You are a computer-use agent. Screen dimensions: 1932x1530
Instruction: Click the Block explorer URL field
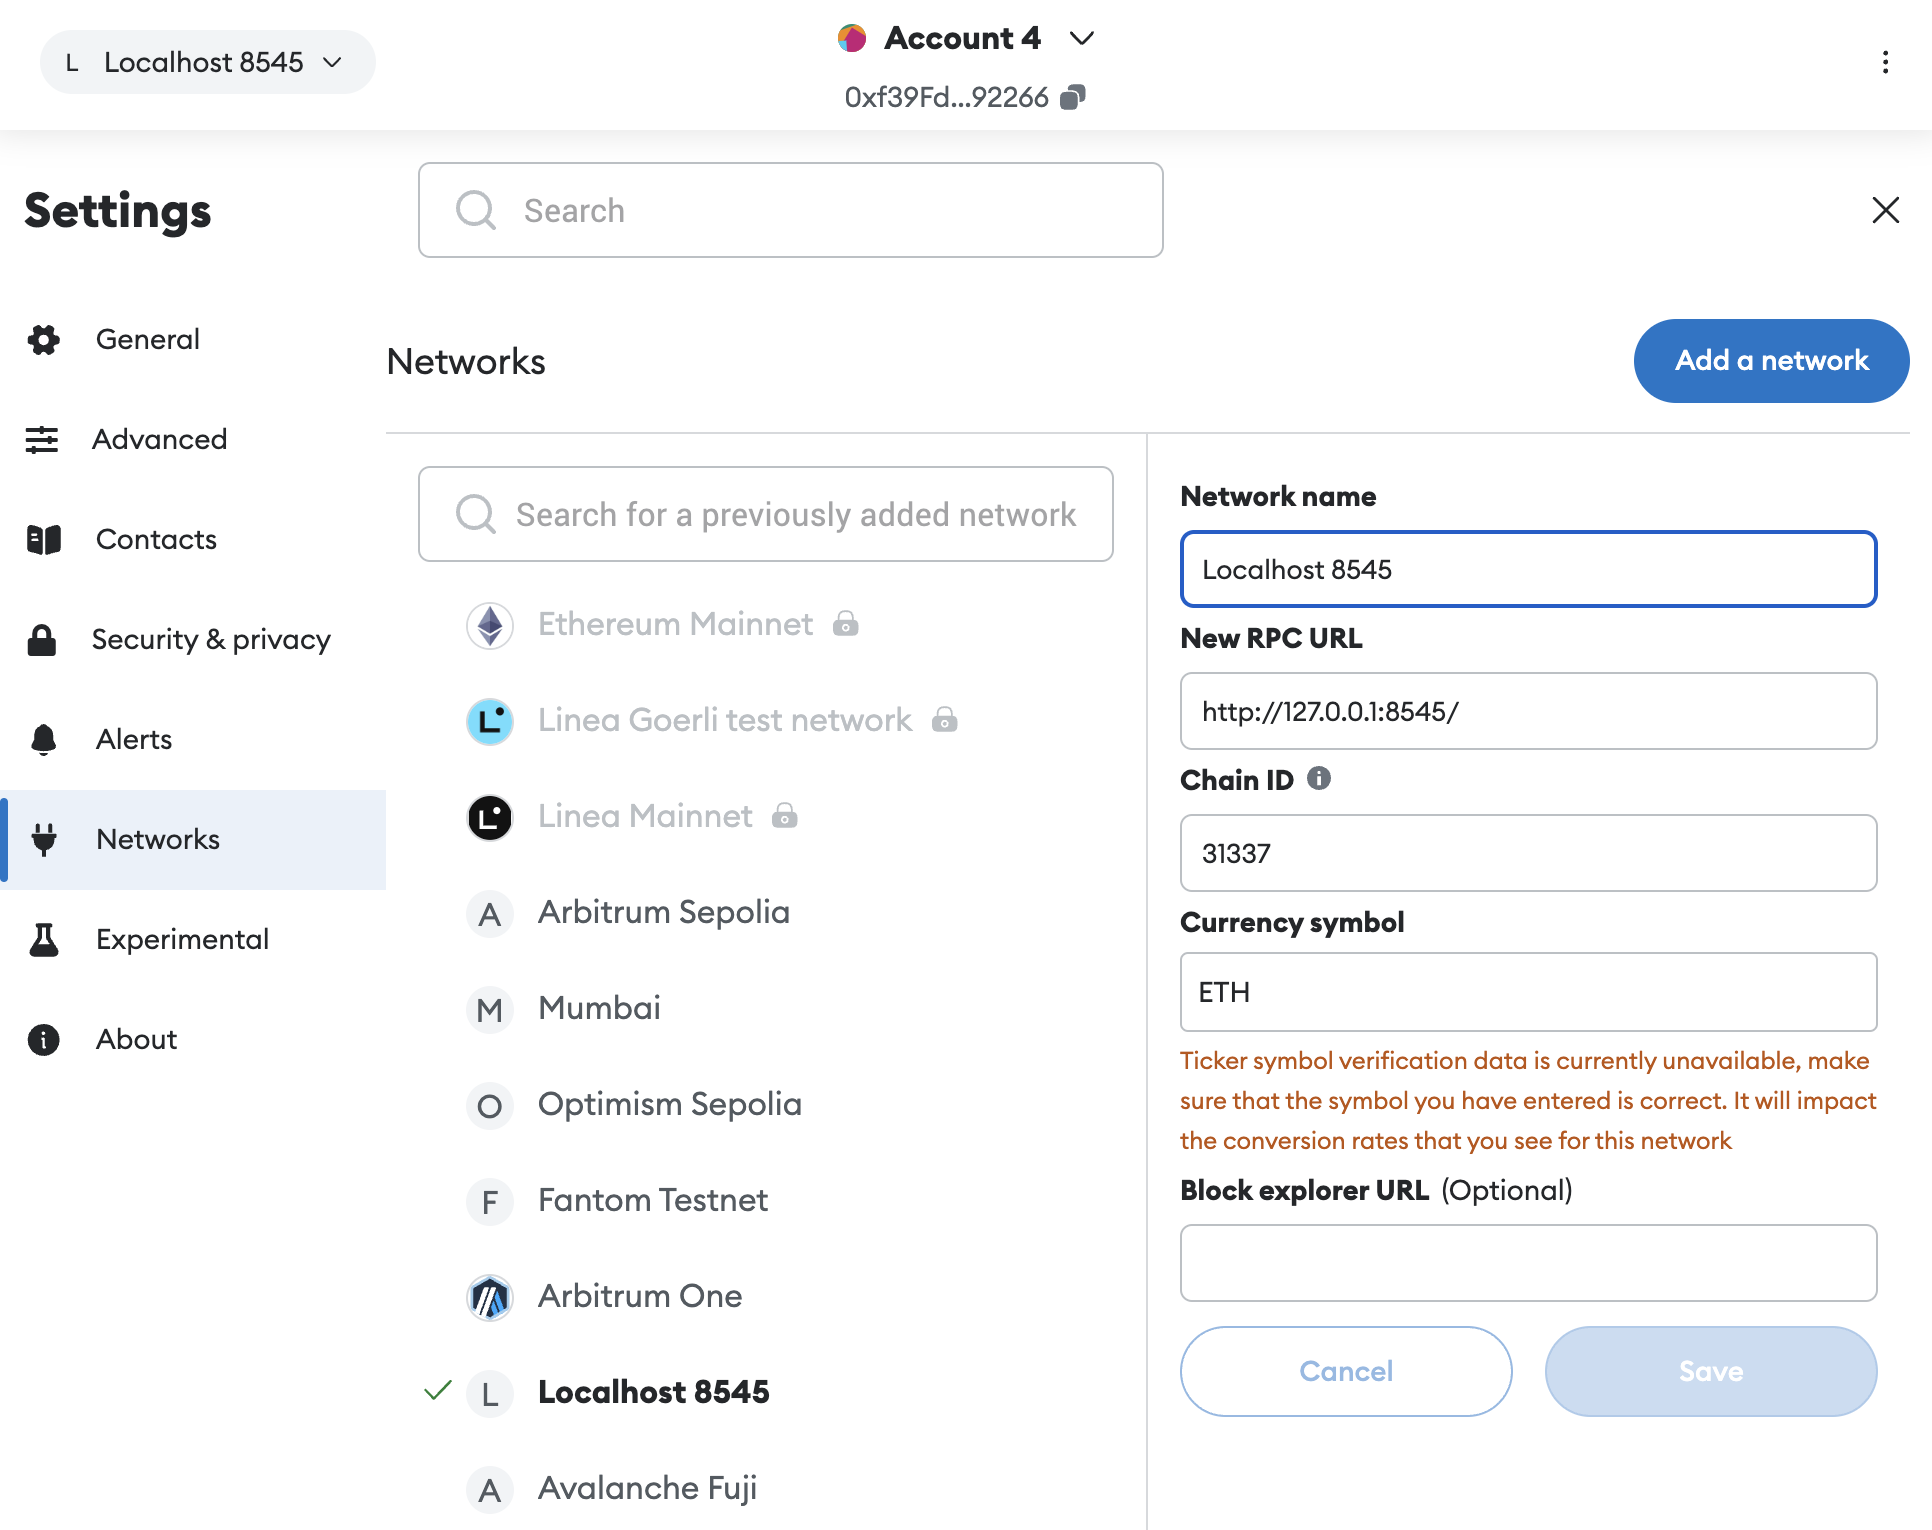[x=1528, y=1263]
